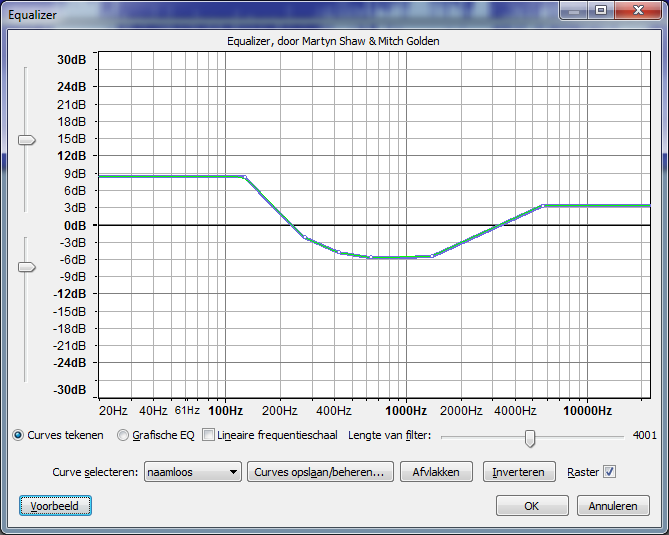Maximize the Equalizer window

601,10
